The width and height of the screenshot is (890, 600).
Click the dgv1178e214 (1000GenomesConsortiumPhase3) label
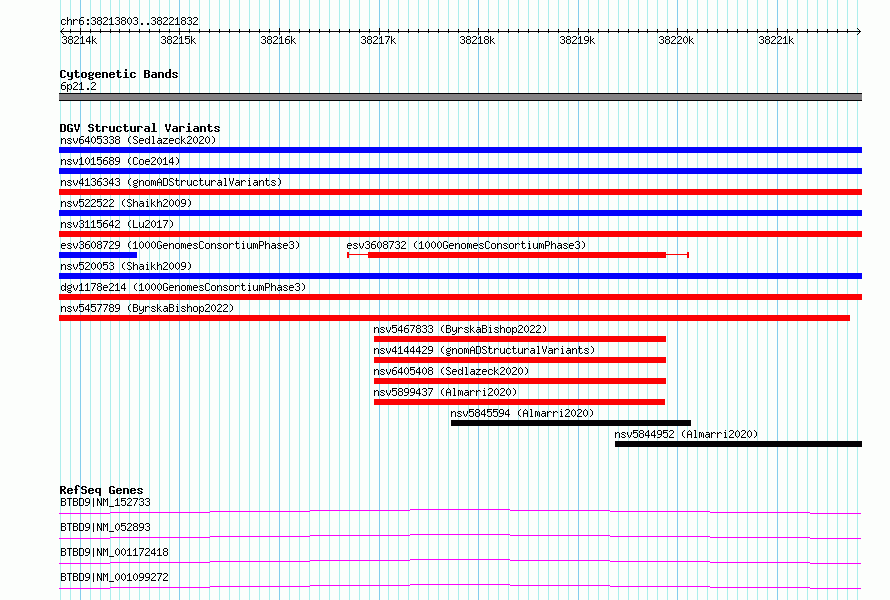[x=183, y=287]
